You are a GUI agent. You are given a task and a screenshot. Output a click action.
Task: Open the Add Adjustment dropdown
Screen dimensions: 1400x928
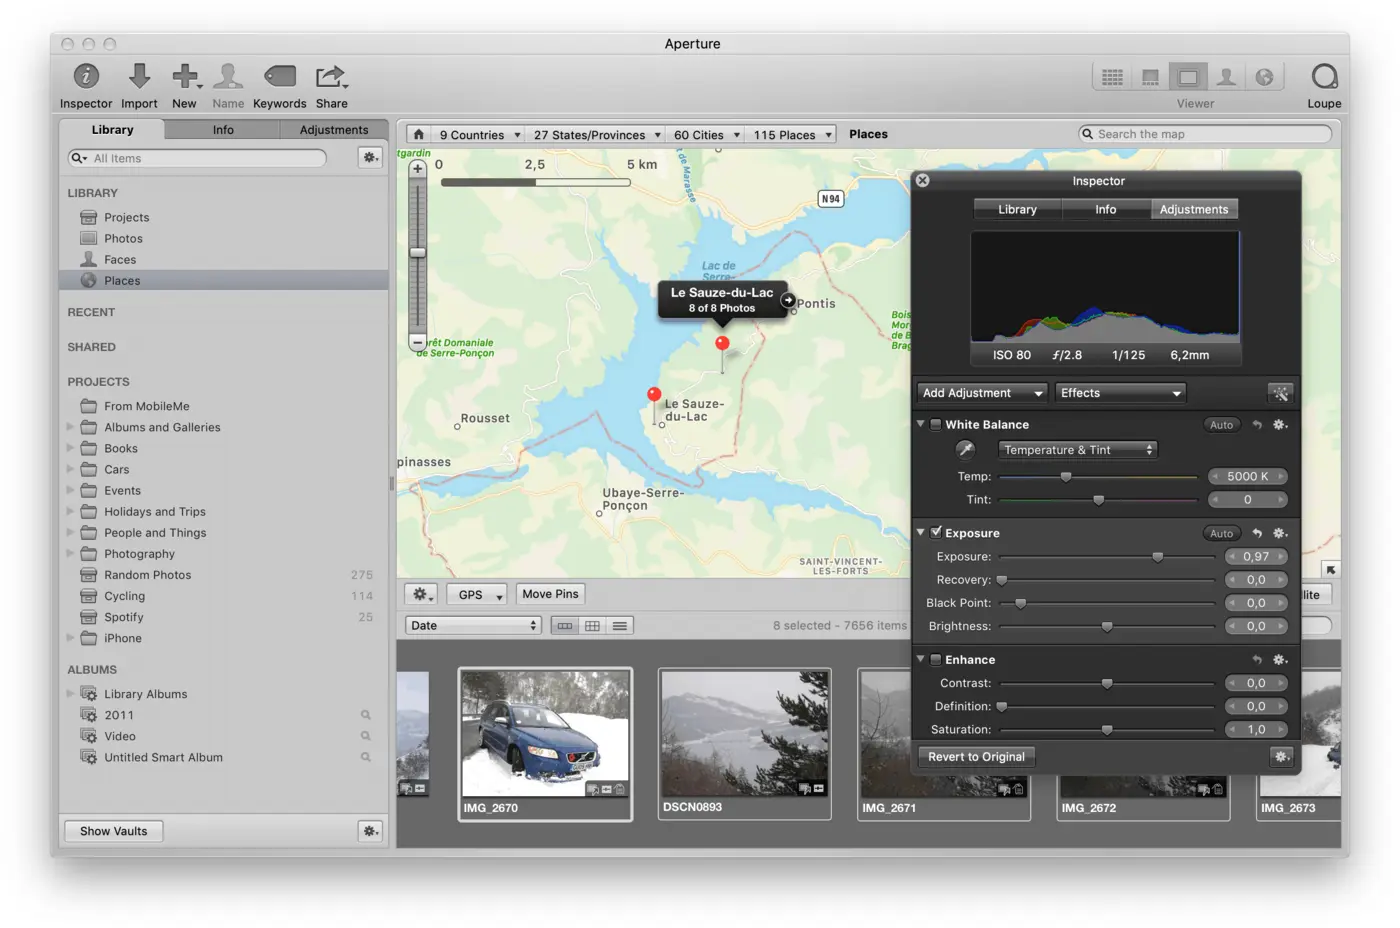tap(981, 393)
